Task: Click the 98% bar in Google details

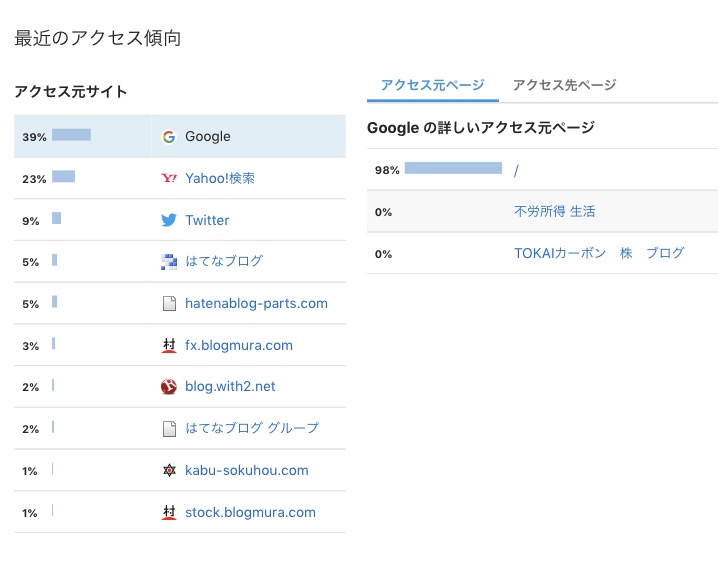Action: click(453, 168)
